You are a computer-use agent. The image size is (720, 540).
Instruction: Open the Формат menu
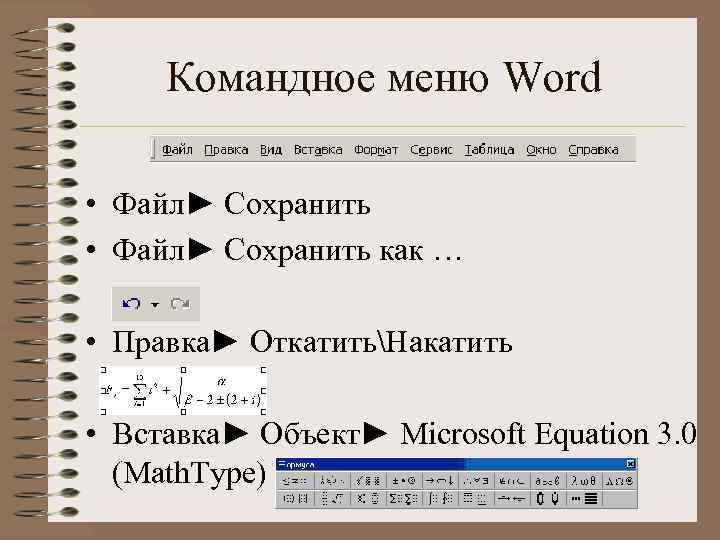(376, 150)
